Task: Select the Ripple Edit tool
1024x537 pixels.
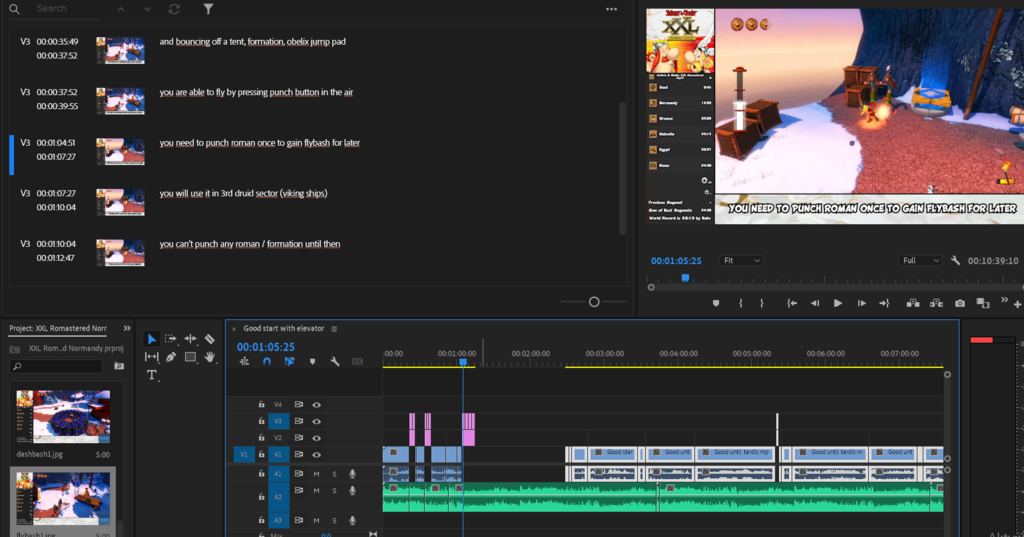Action: tap(190, 339)
